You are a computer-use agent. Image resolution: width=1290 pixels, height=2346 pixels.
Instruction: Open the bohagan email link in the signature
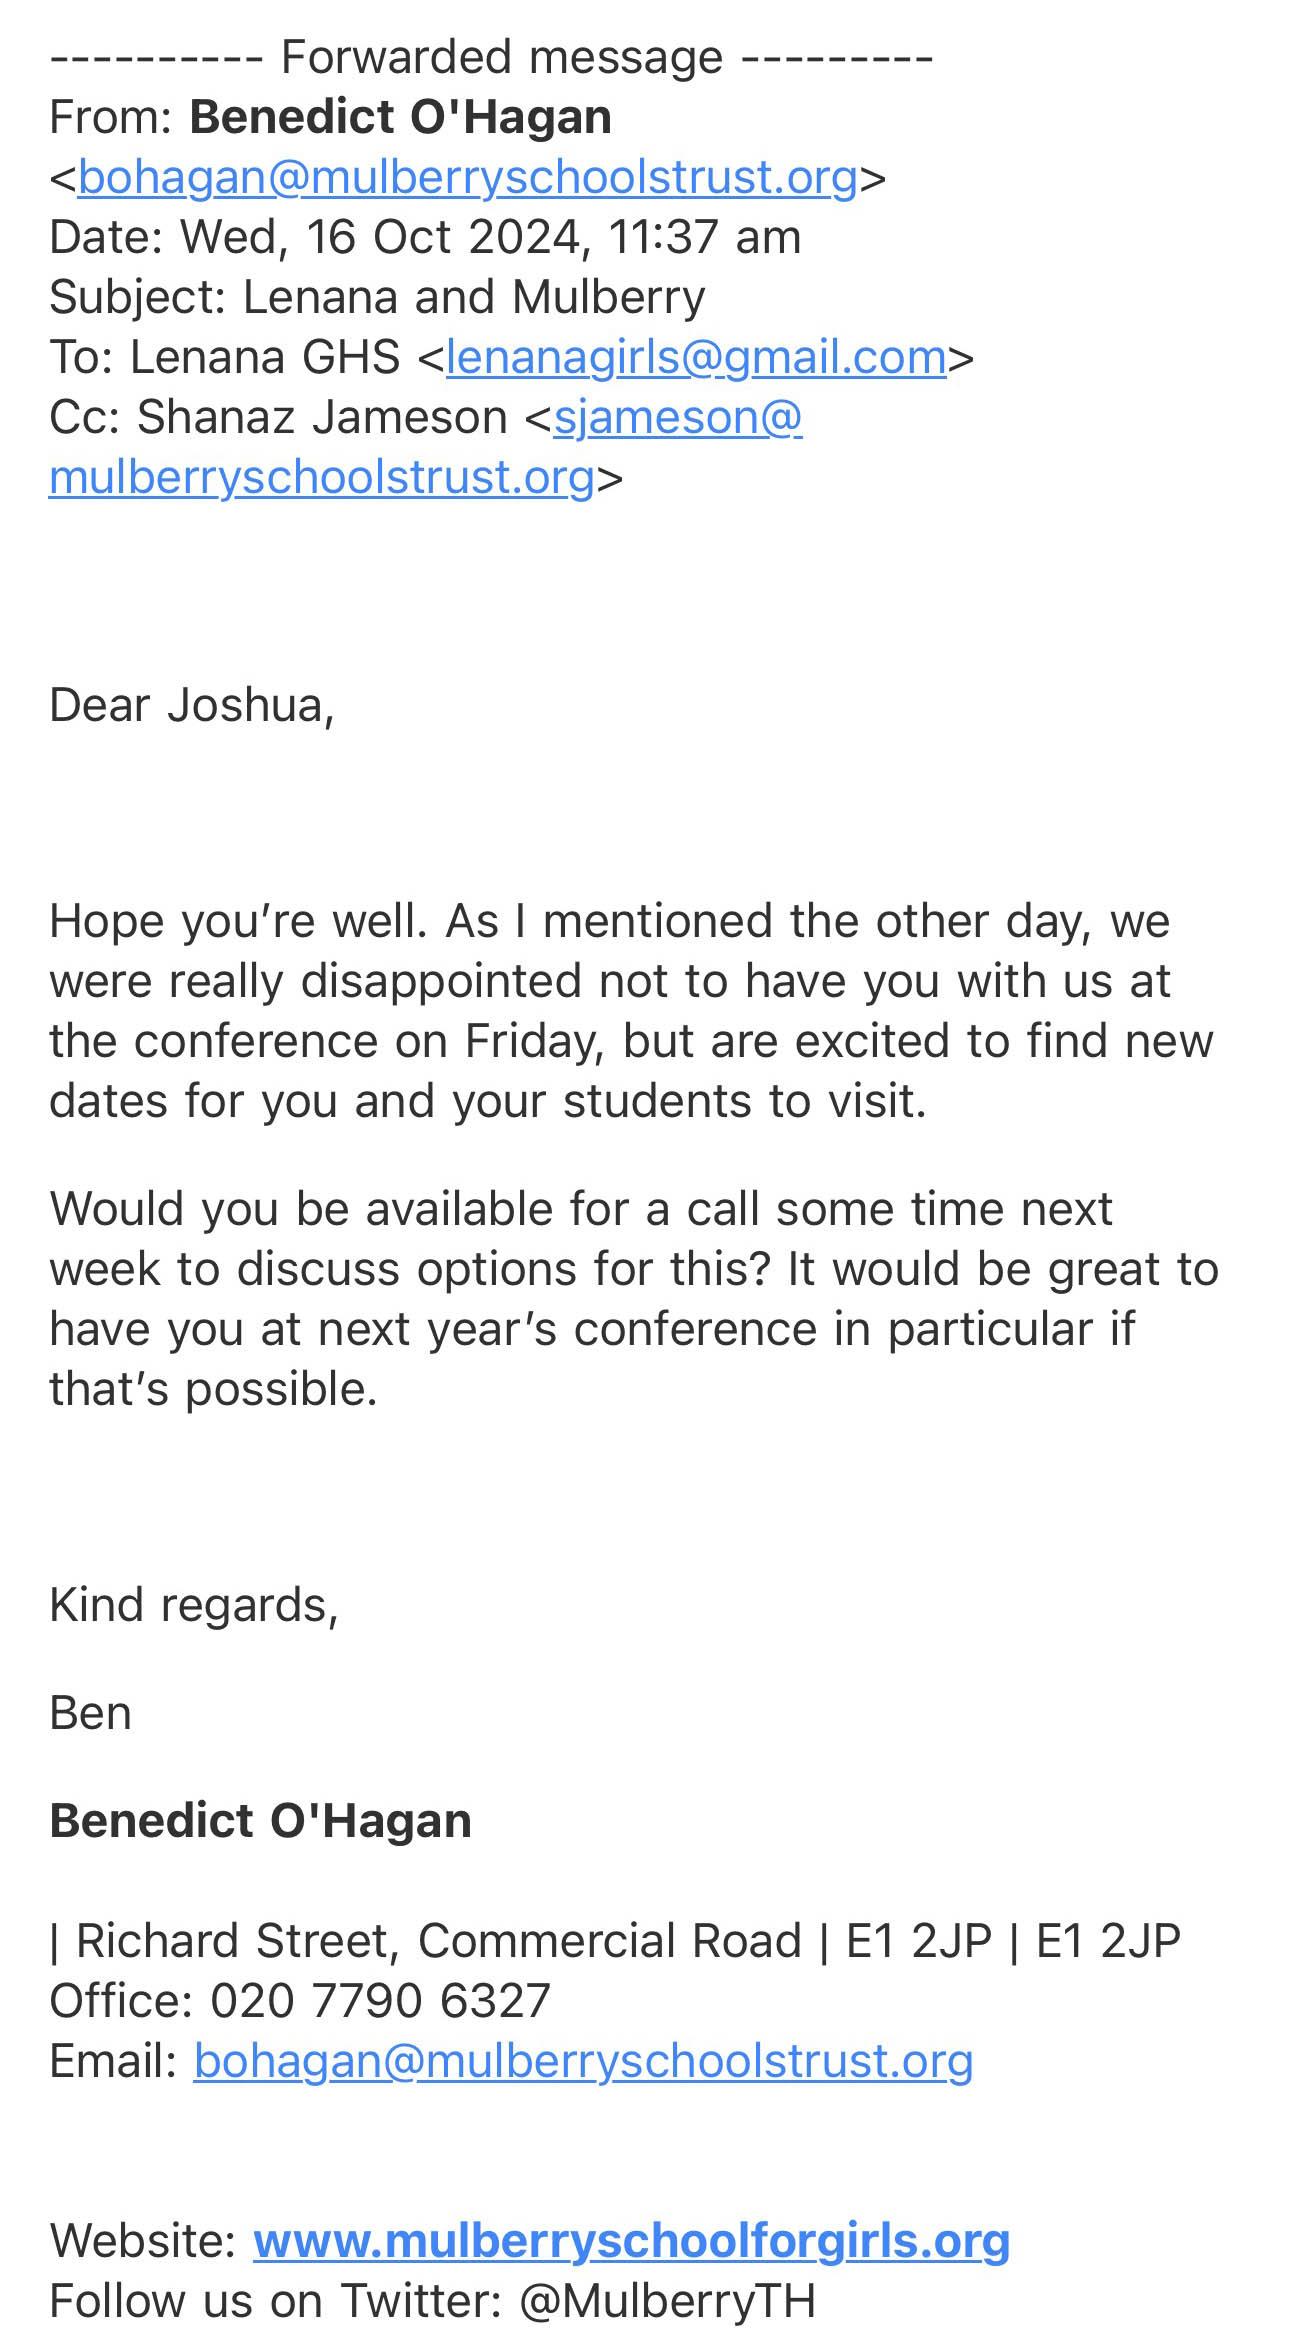[x=583, y=2061]
